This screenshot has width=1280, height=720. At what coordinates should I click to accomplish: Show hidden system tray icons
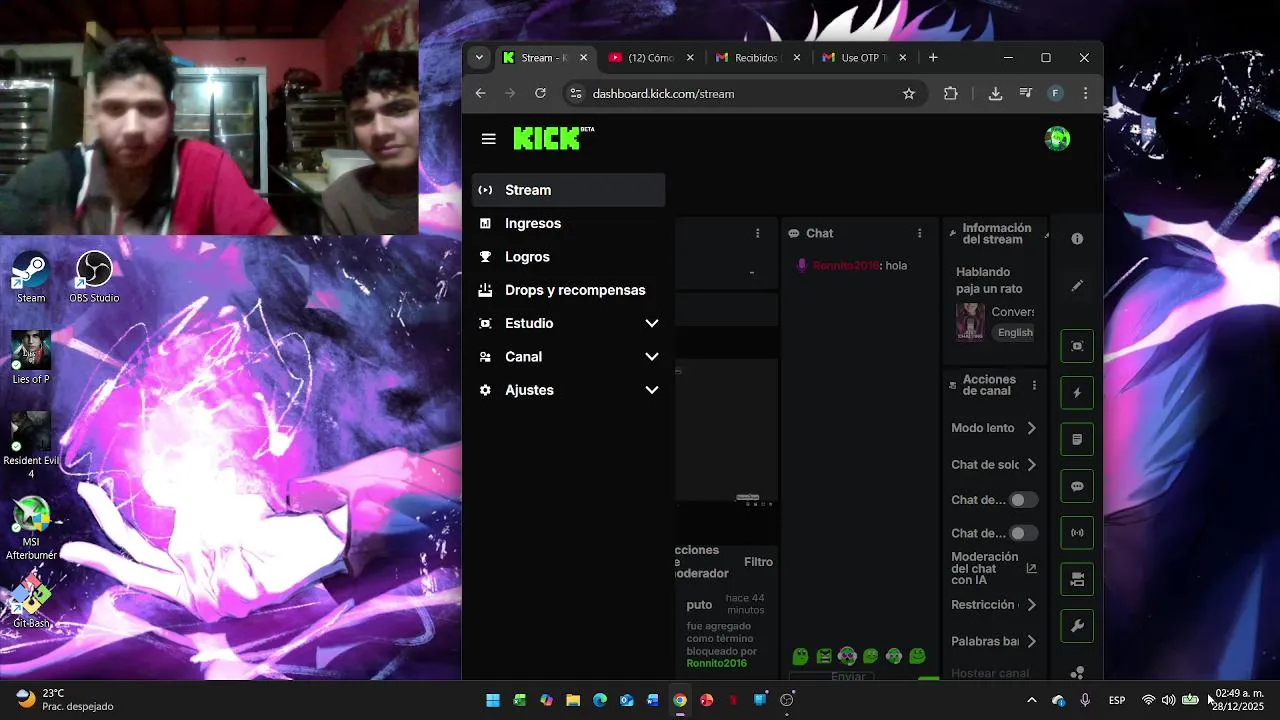click(x=1032, y=700)
